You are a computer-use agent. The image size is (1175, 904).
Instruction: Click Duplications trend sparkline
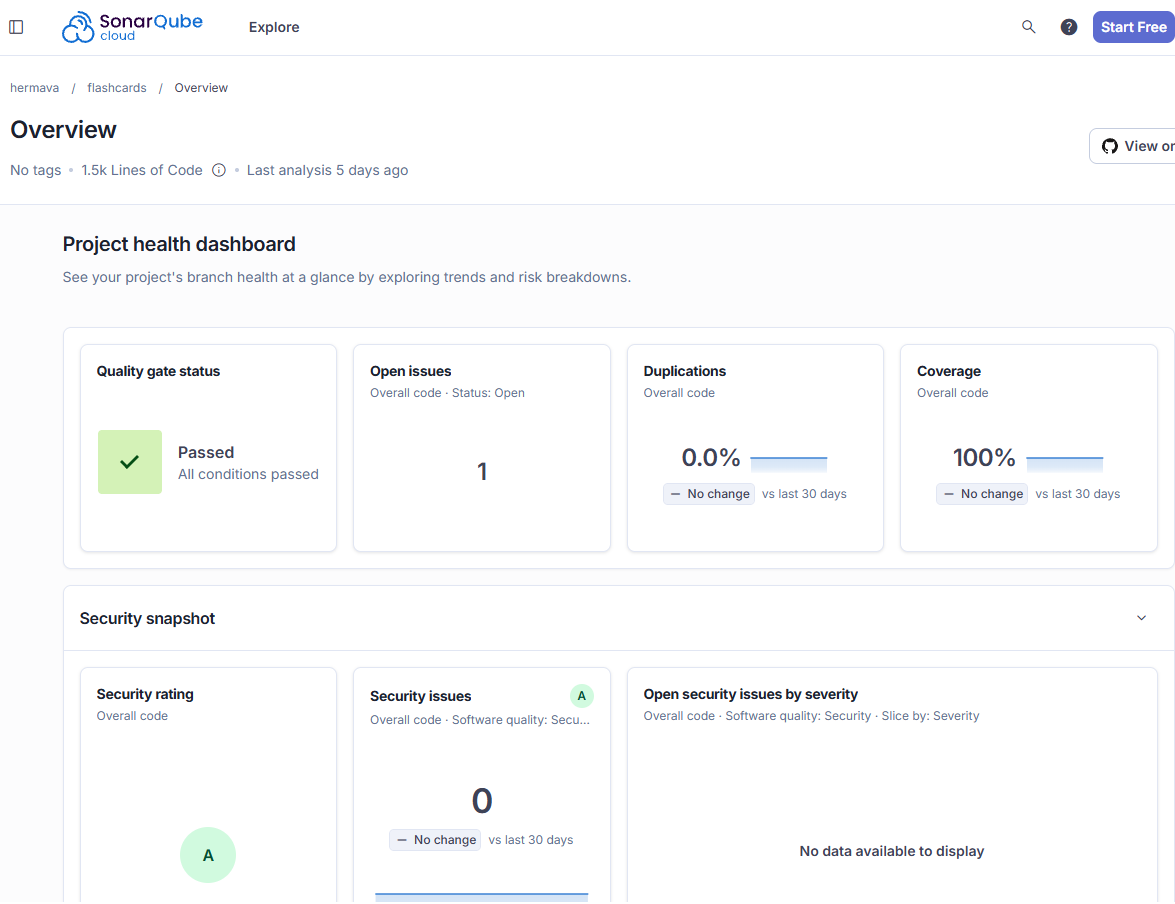point(788,463)
